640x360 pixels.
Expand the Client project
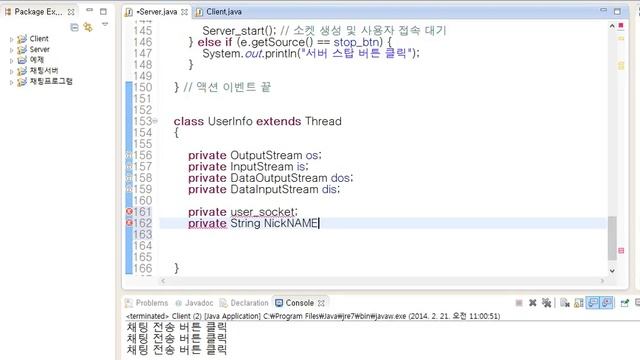[x=11, y=40]
